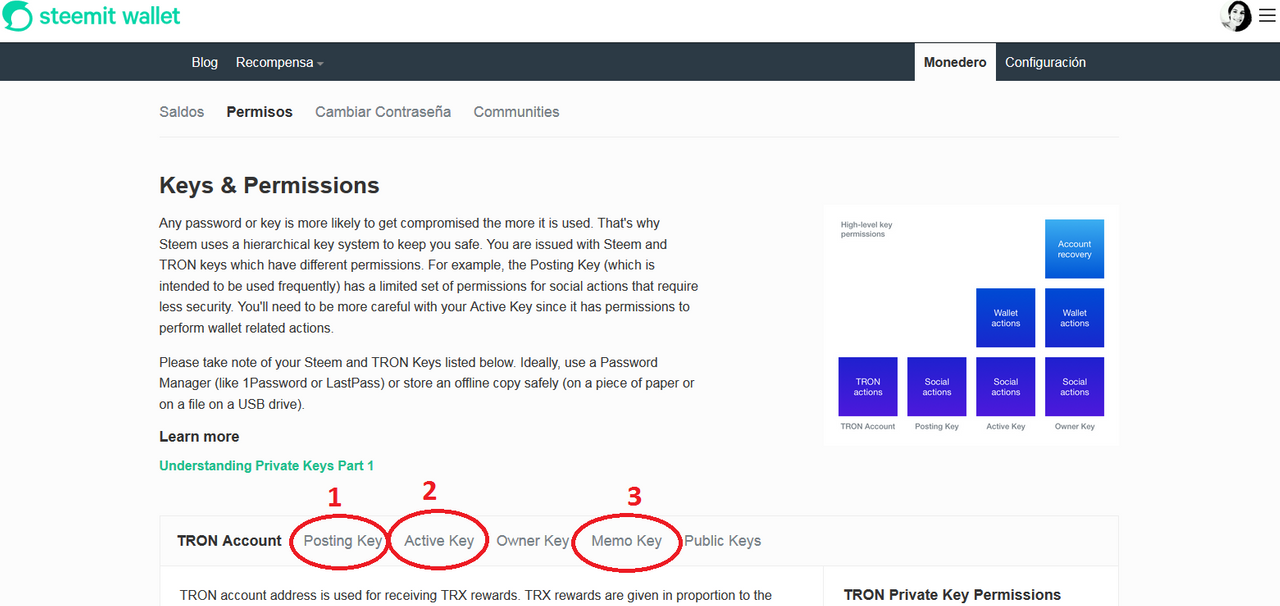The height and width of the screenshot is (606, 1280).
Task: Select the TRON Account tab
Action: coord(229,541)
